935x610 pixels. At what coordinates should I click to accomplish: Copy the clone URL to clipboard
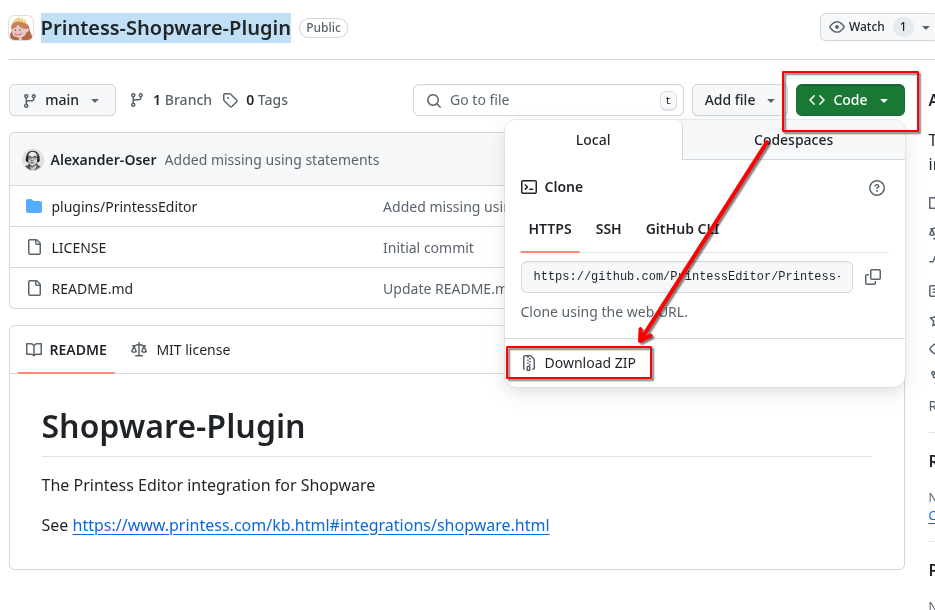[x=873, y=277]
